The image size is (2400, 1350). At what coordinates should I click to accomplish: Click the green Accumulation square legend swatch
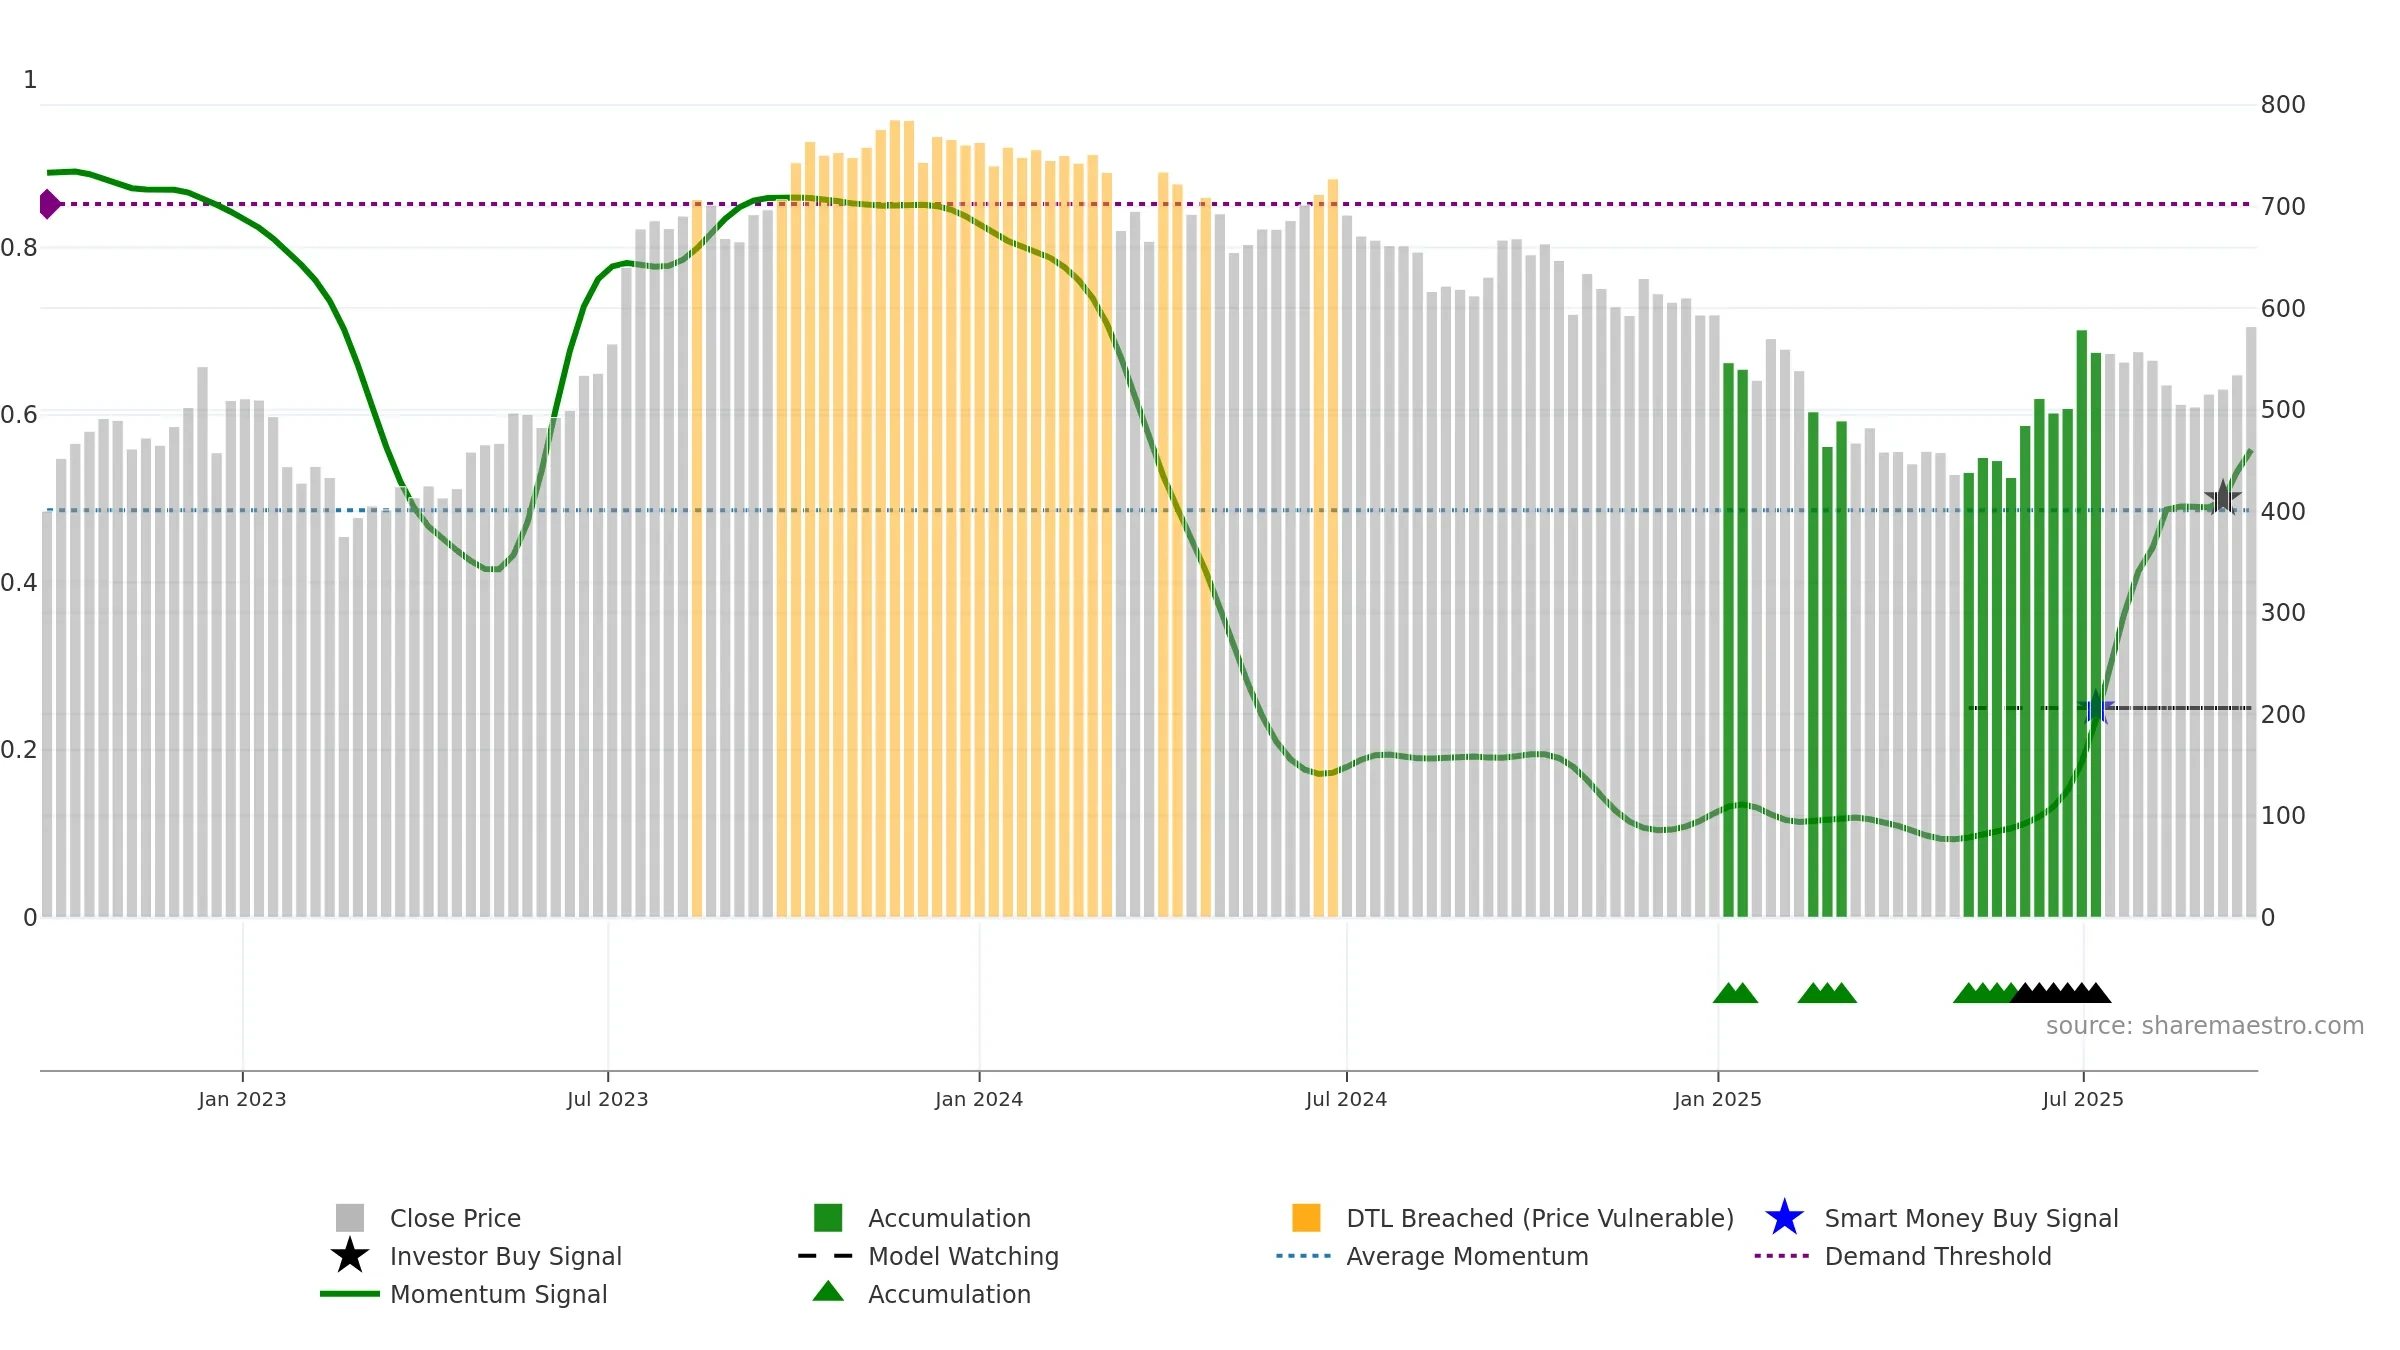[828, 1218]
